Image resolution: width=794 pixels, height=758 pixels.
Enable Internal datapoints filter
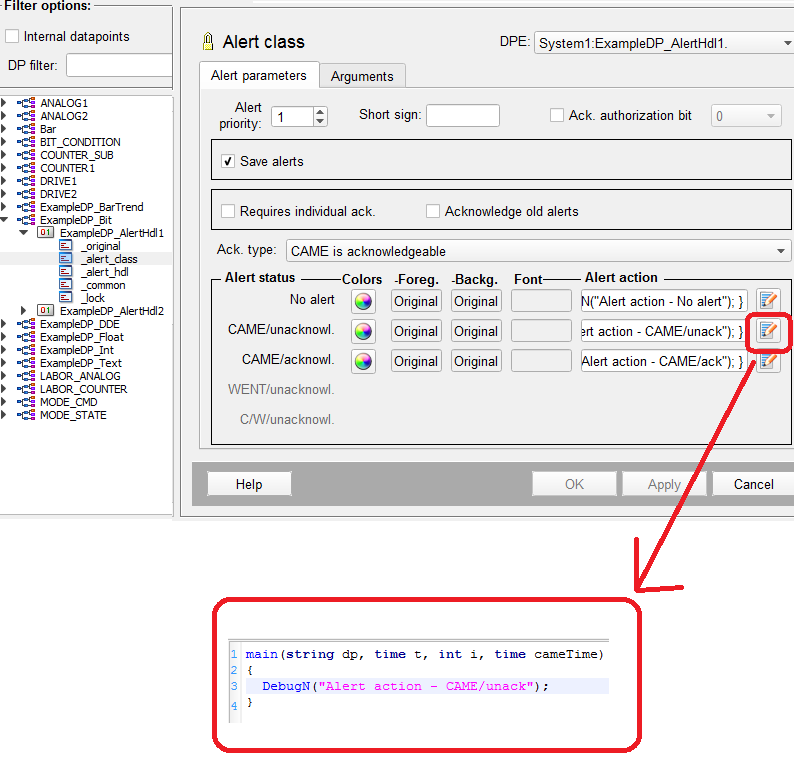click(12, 37)
